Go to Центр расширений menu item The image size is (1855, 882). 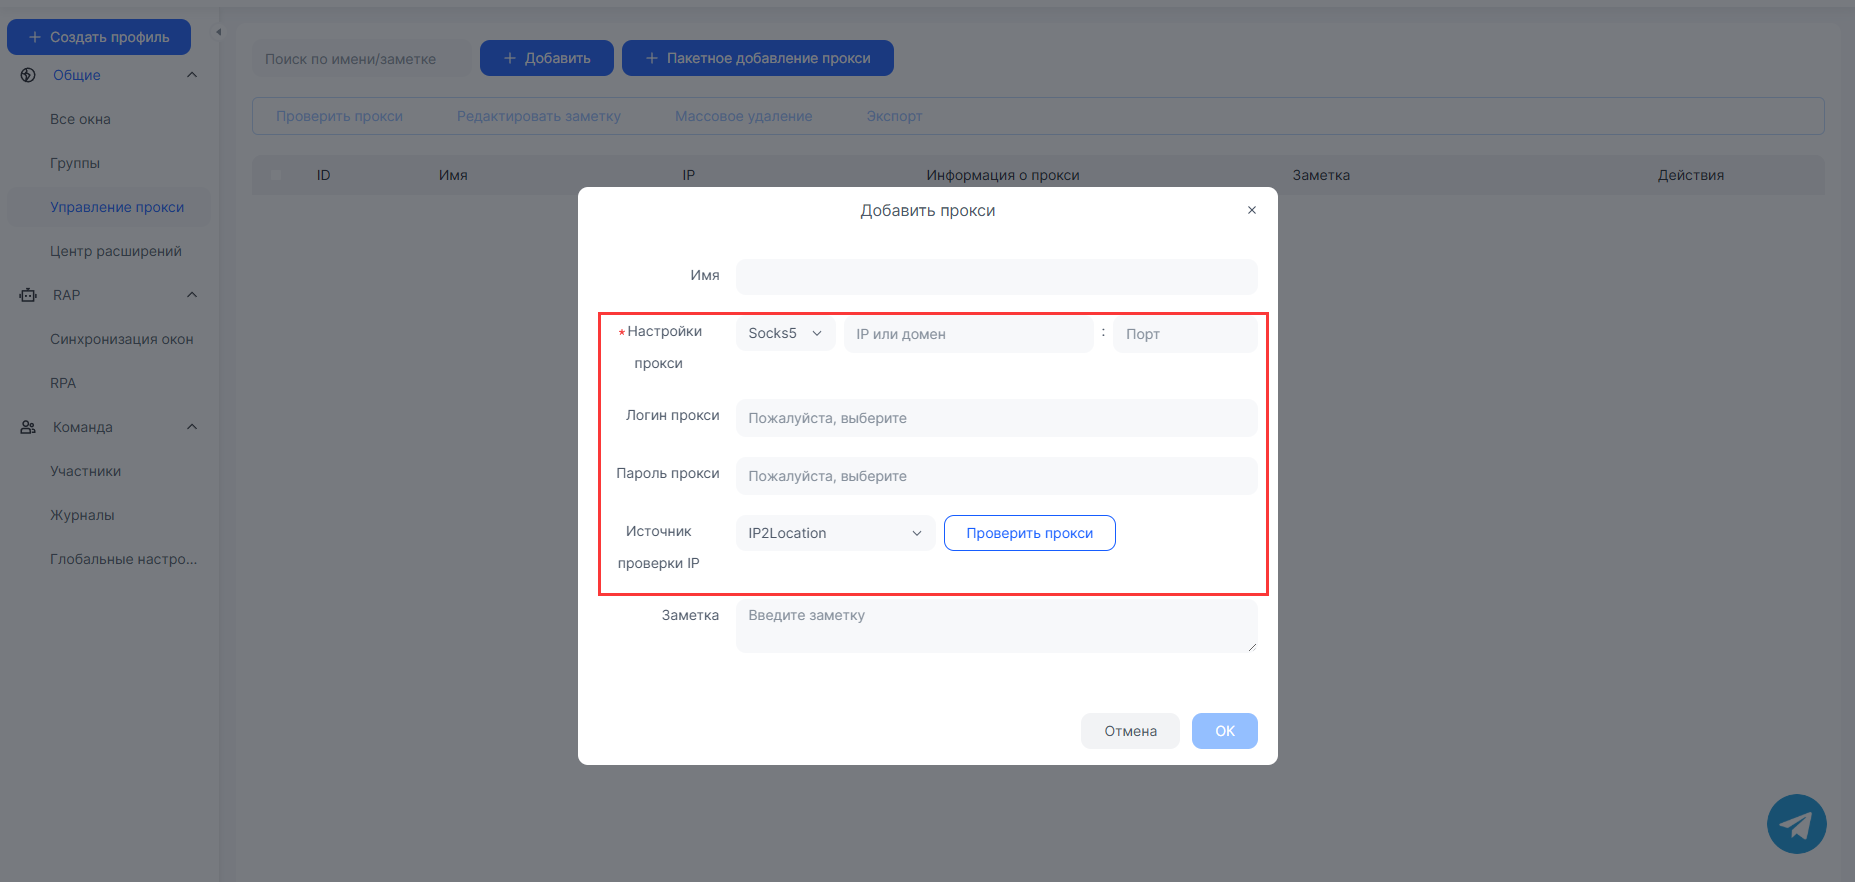pyautogui.click(x=116, y=251)
